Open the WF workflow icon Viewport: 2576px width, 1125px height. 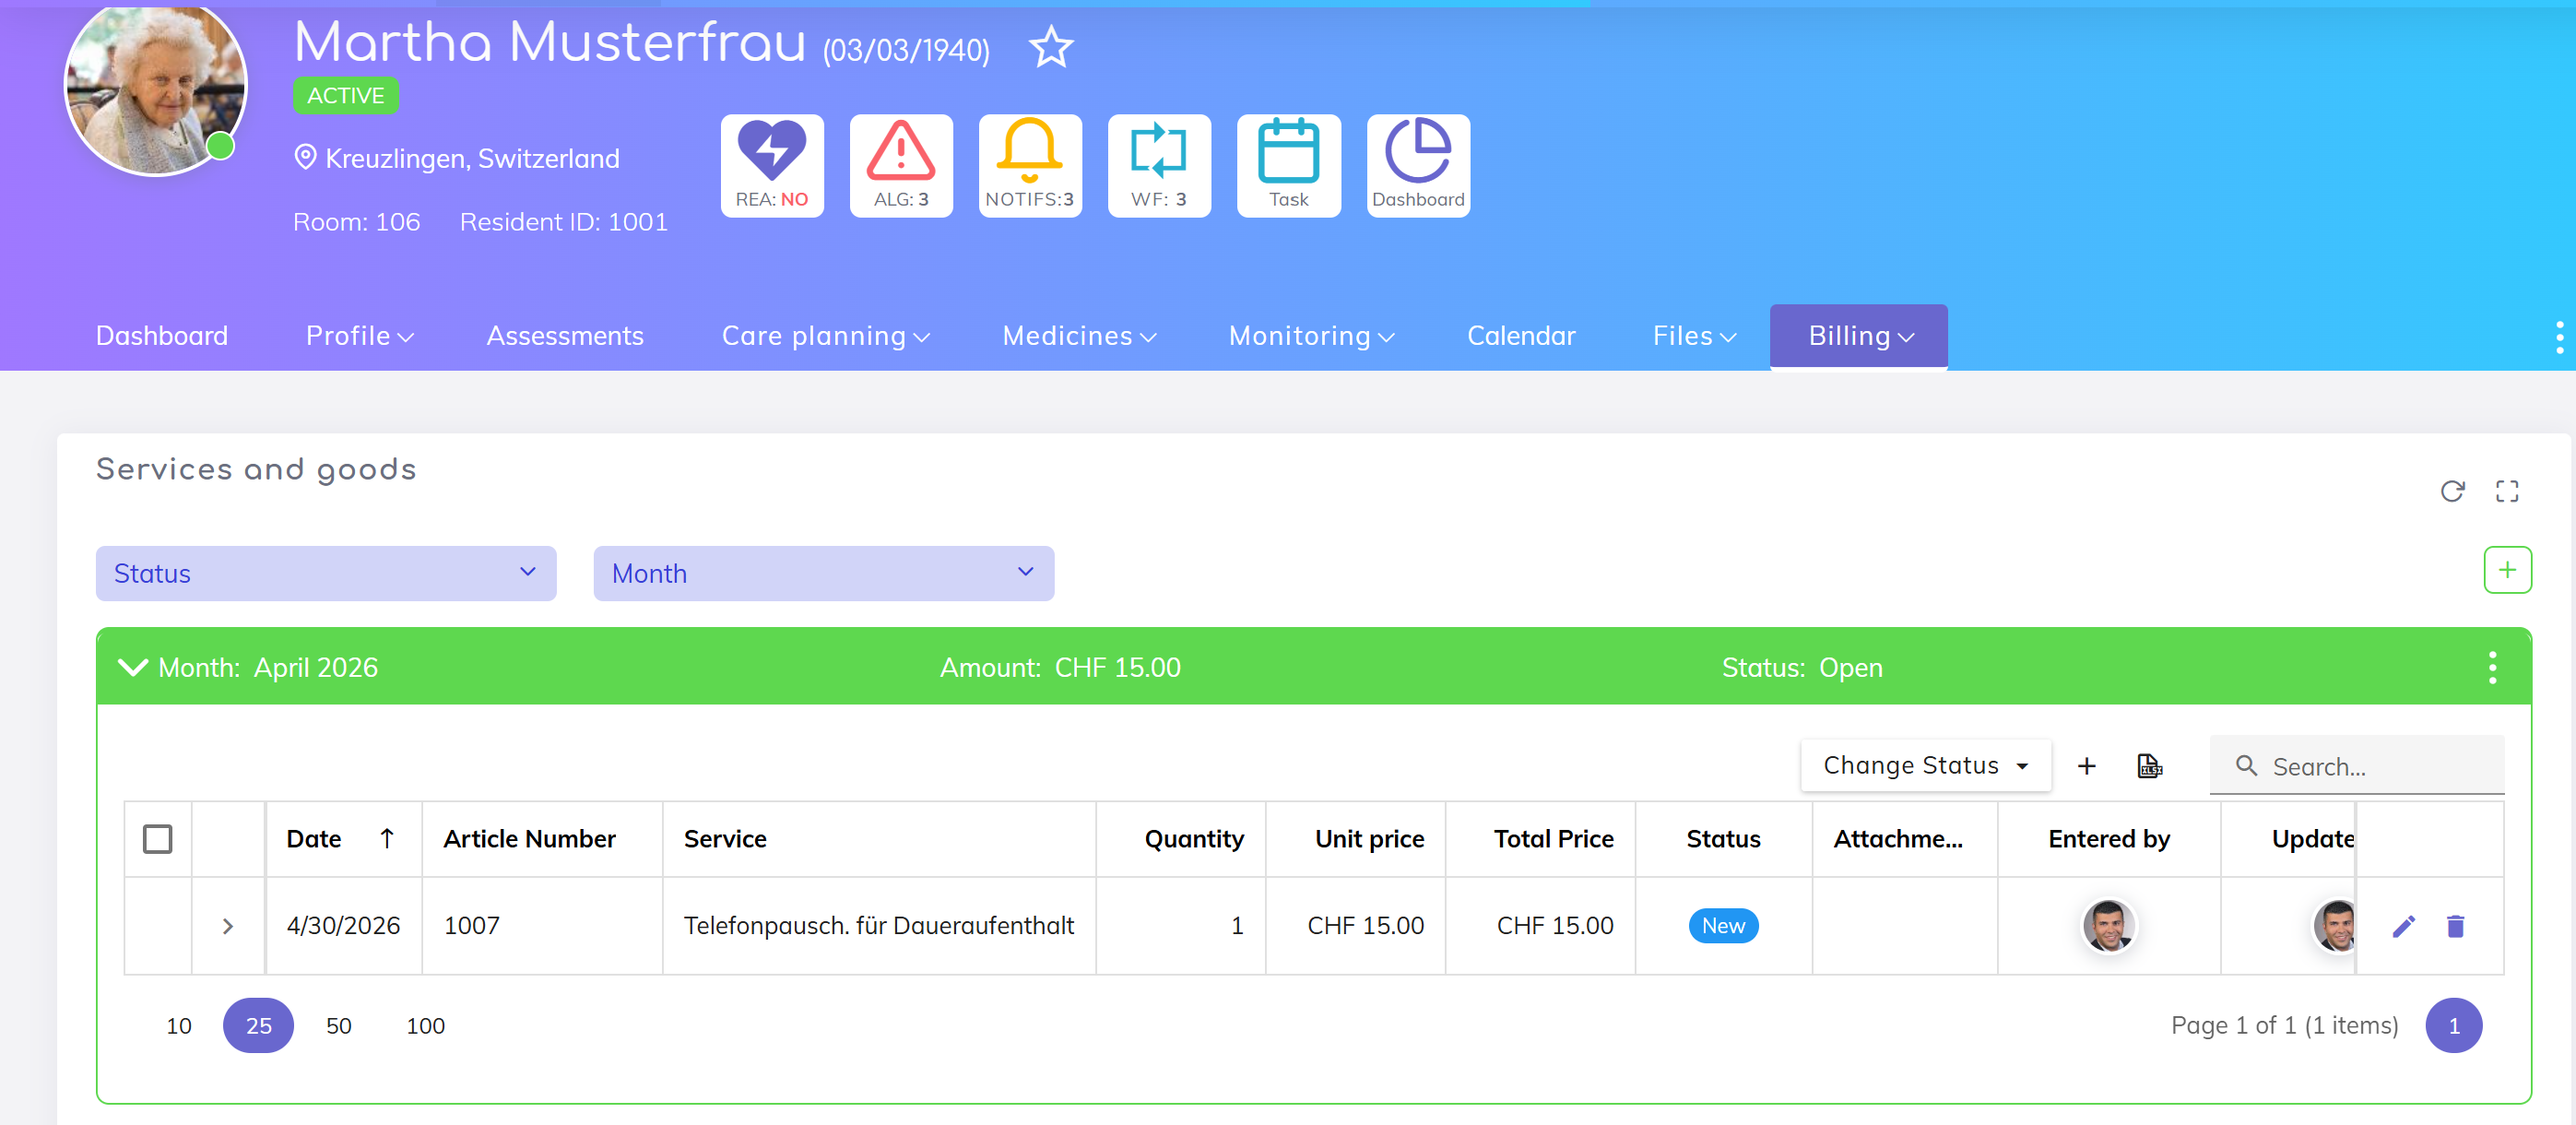(1158, 165)
